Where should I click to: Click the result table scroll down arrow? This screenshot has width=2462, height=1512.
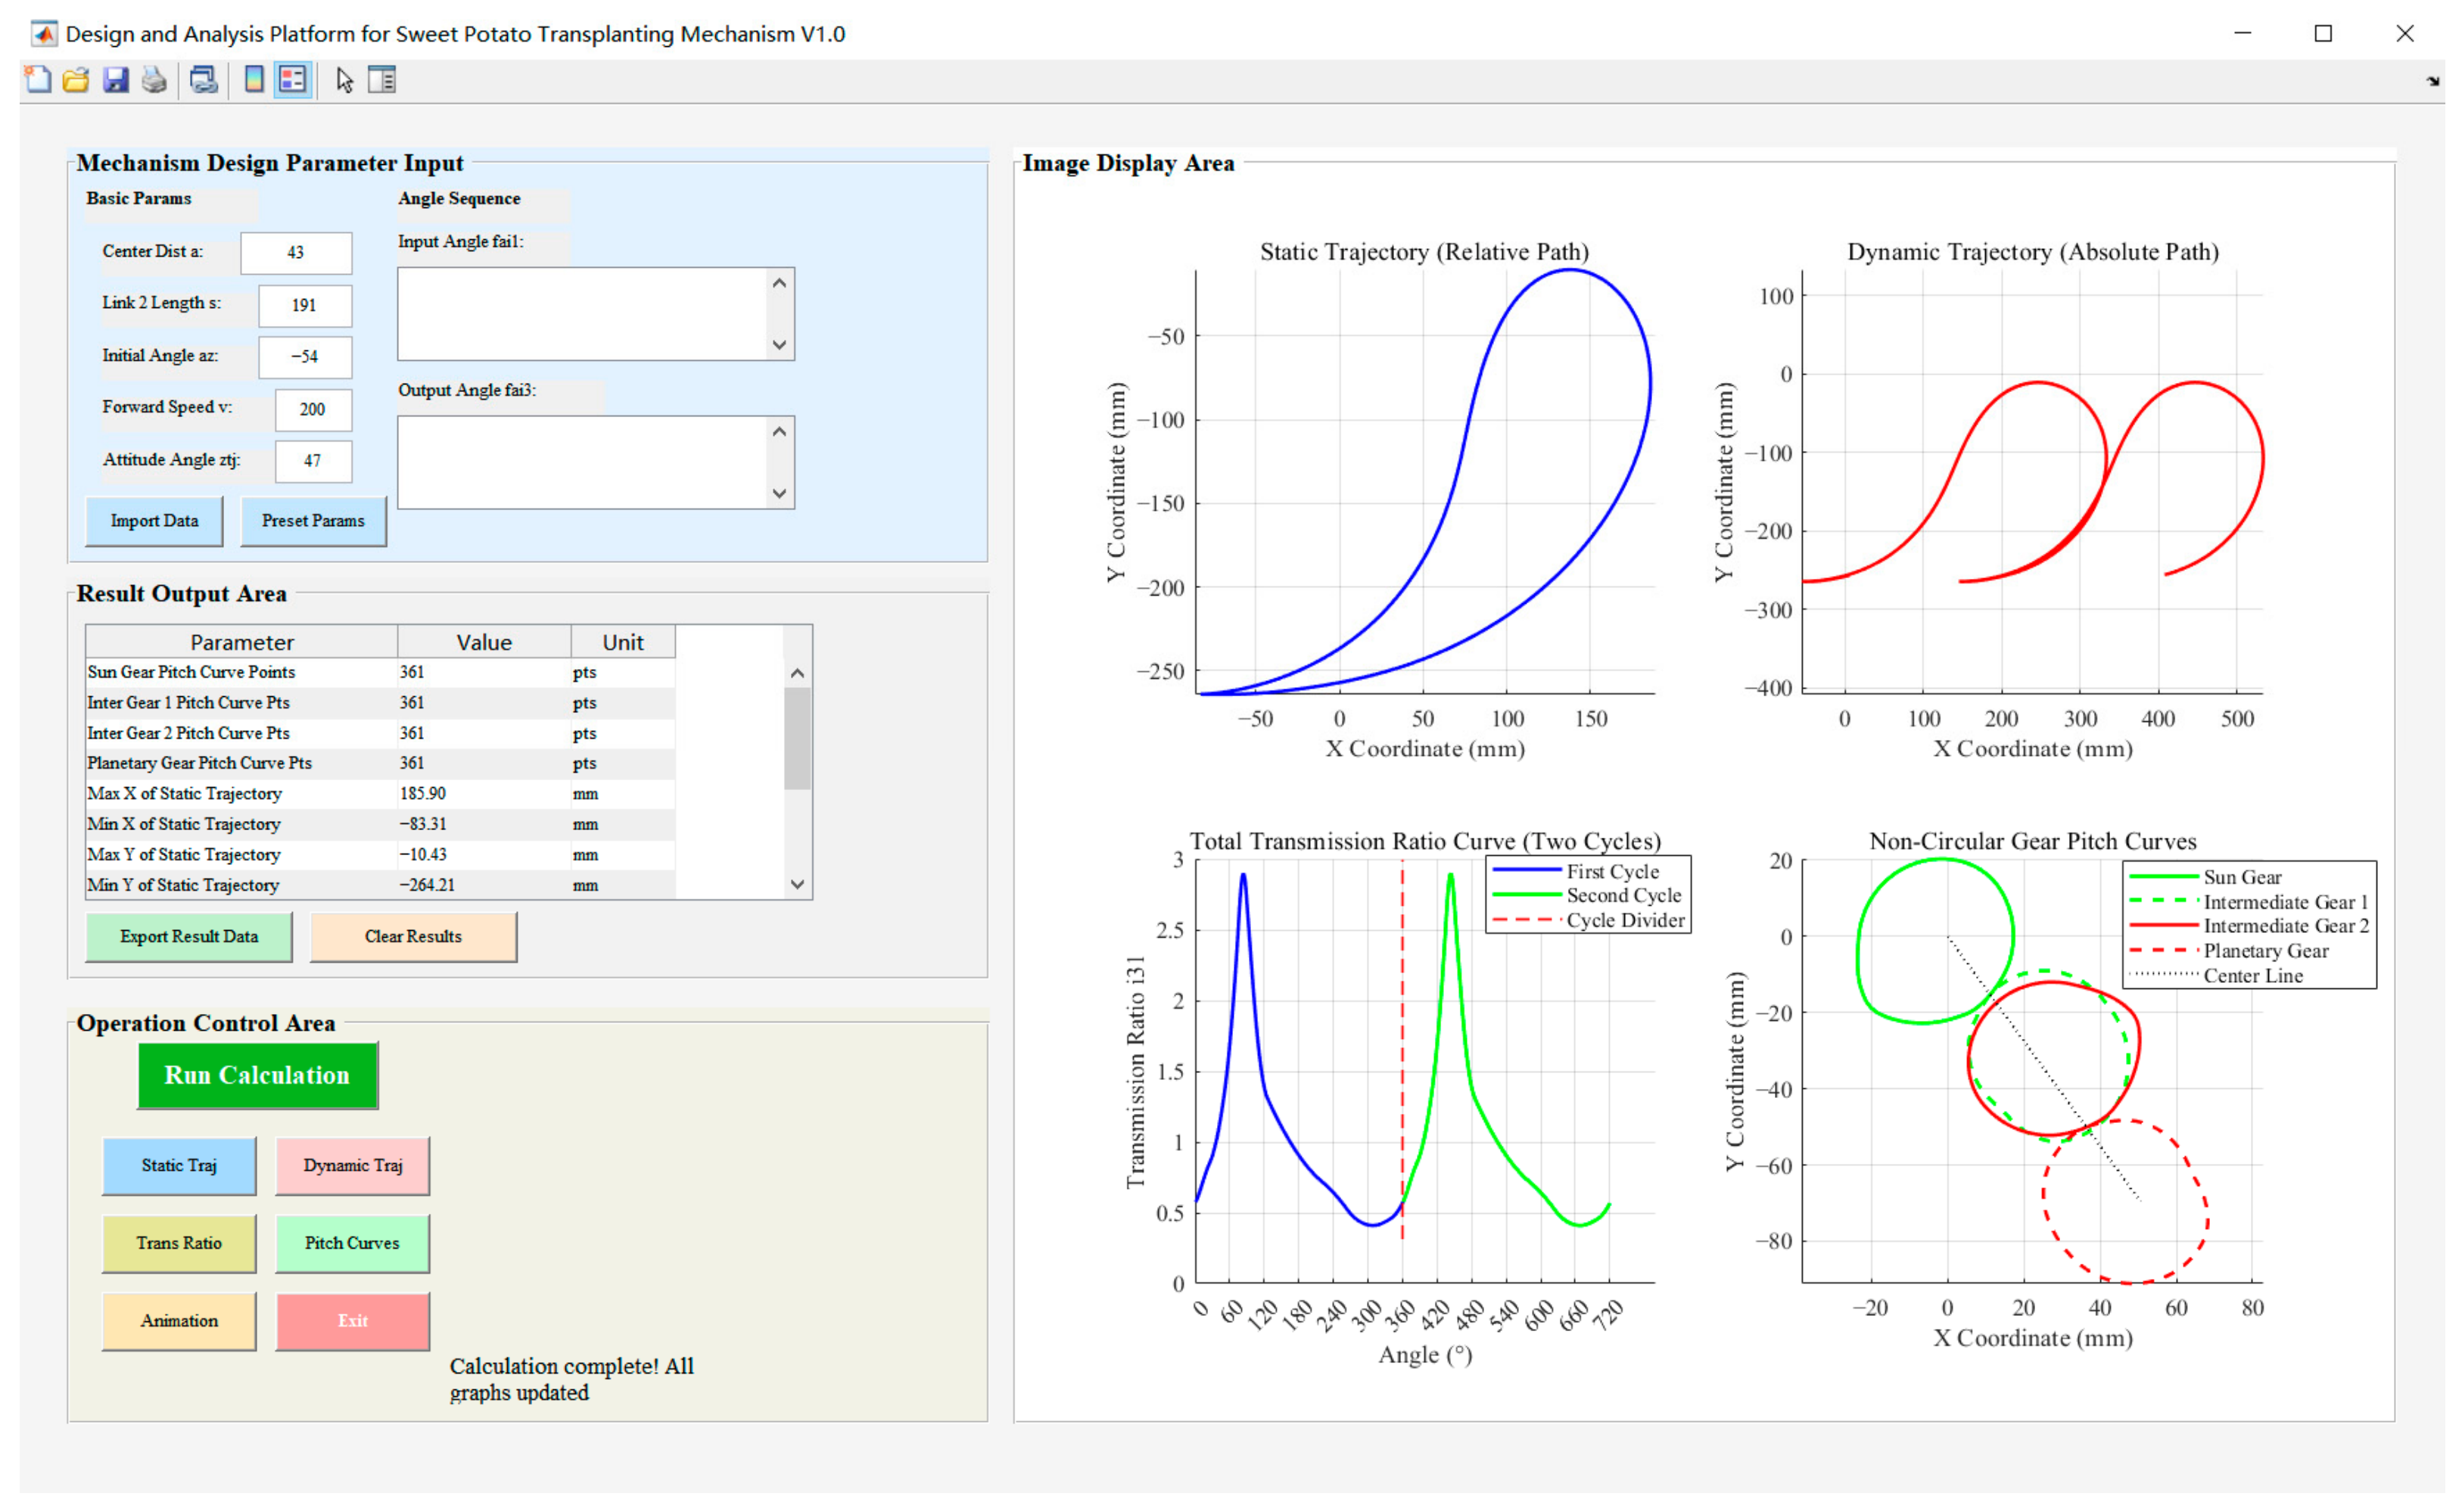797,884
